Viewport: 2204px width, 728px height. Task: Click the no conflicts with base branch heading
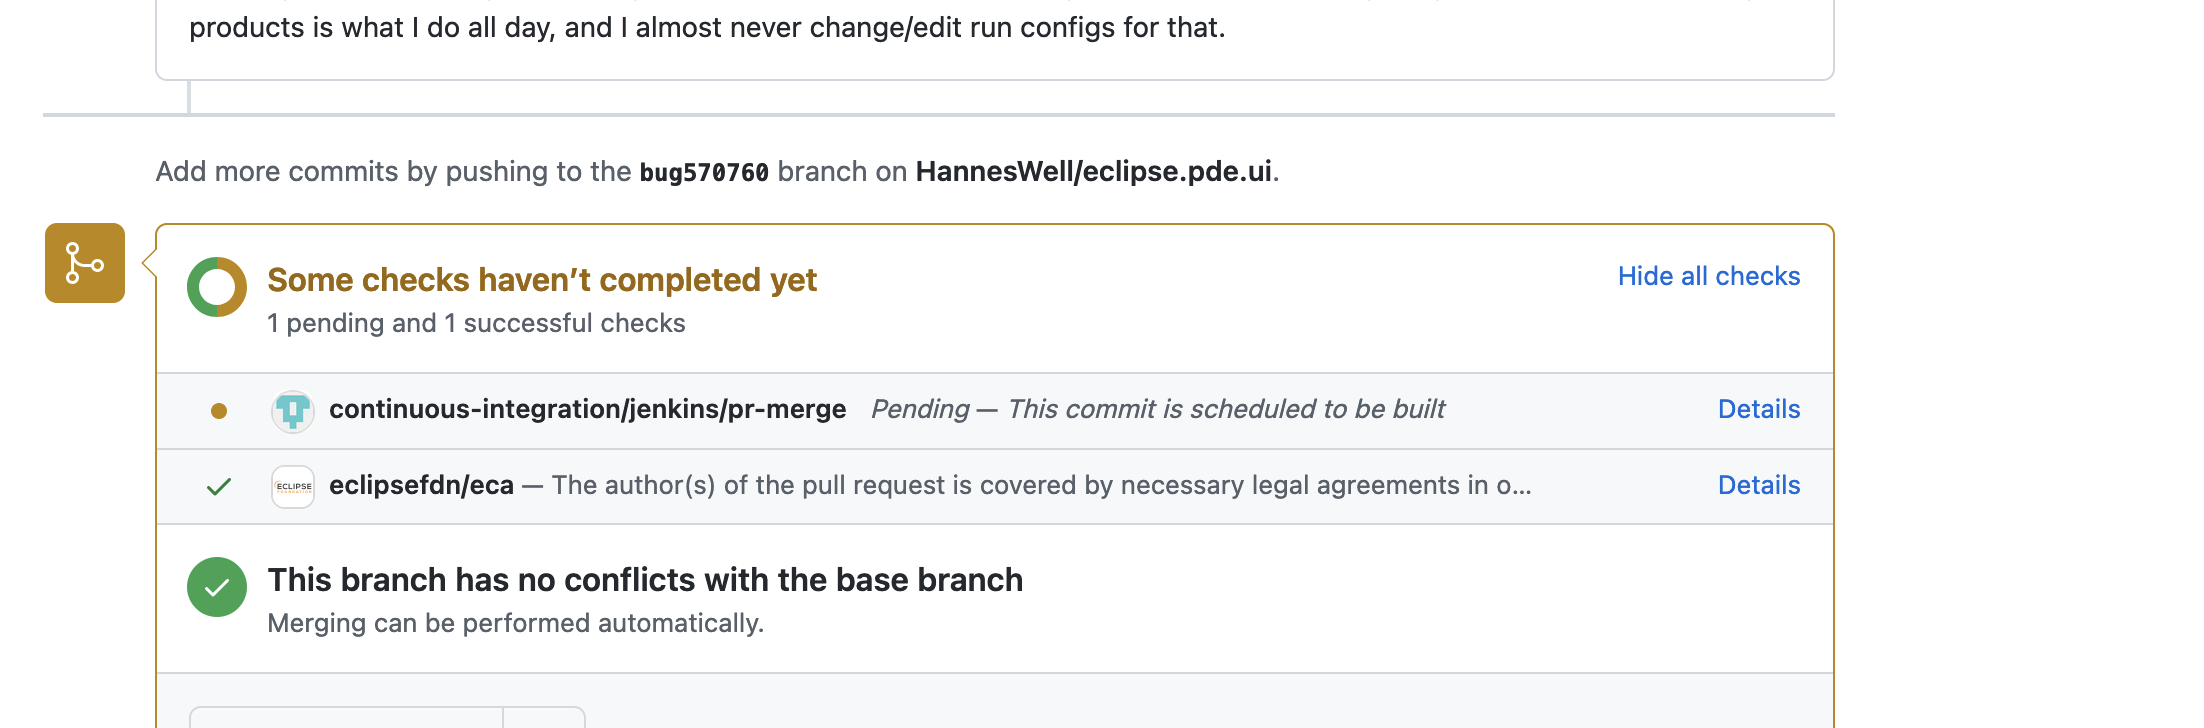click(645, 581)
